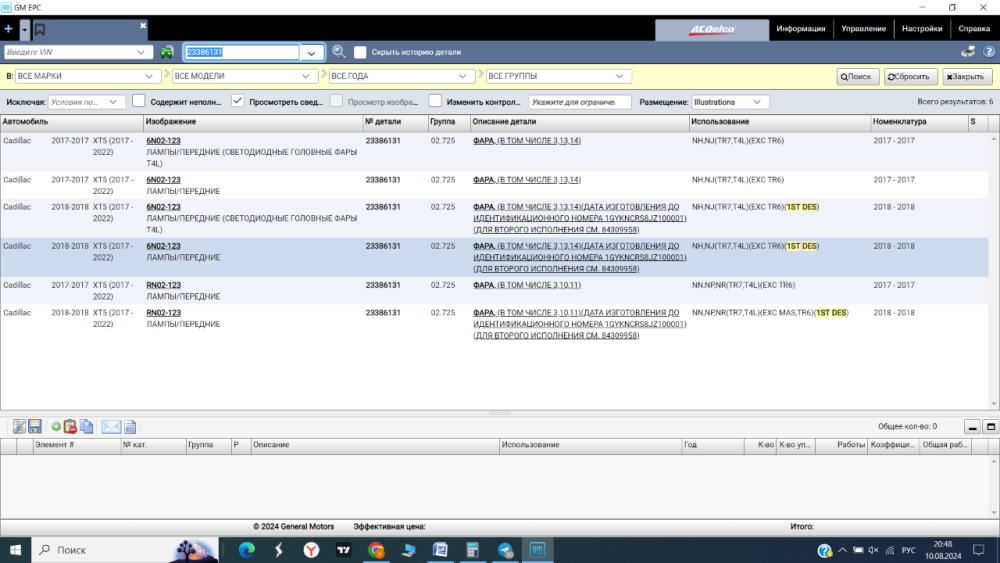Open the 'Настройки' menu
The width and height of the screenshot is (1000, 563).
point(921,29)
